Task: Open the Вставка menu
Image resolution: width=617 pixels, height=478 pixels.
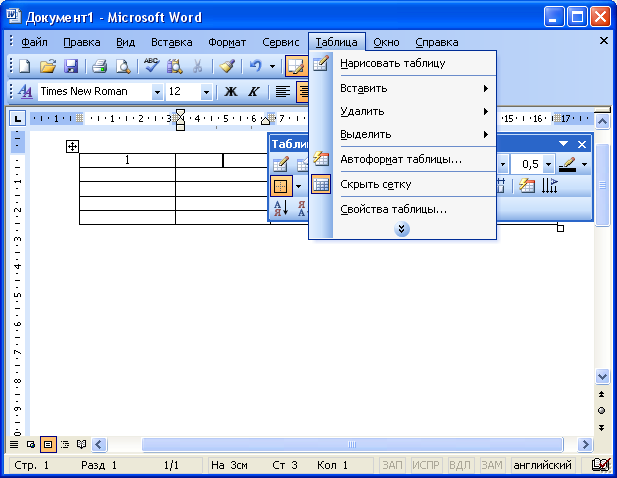Action: 172,42
